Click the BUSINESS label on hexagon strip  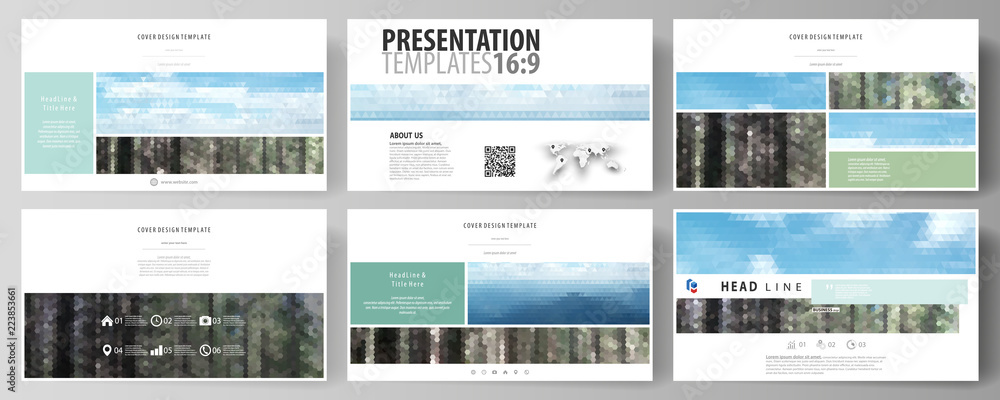pos(827,309)
